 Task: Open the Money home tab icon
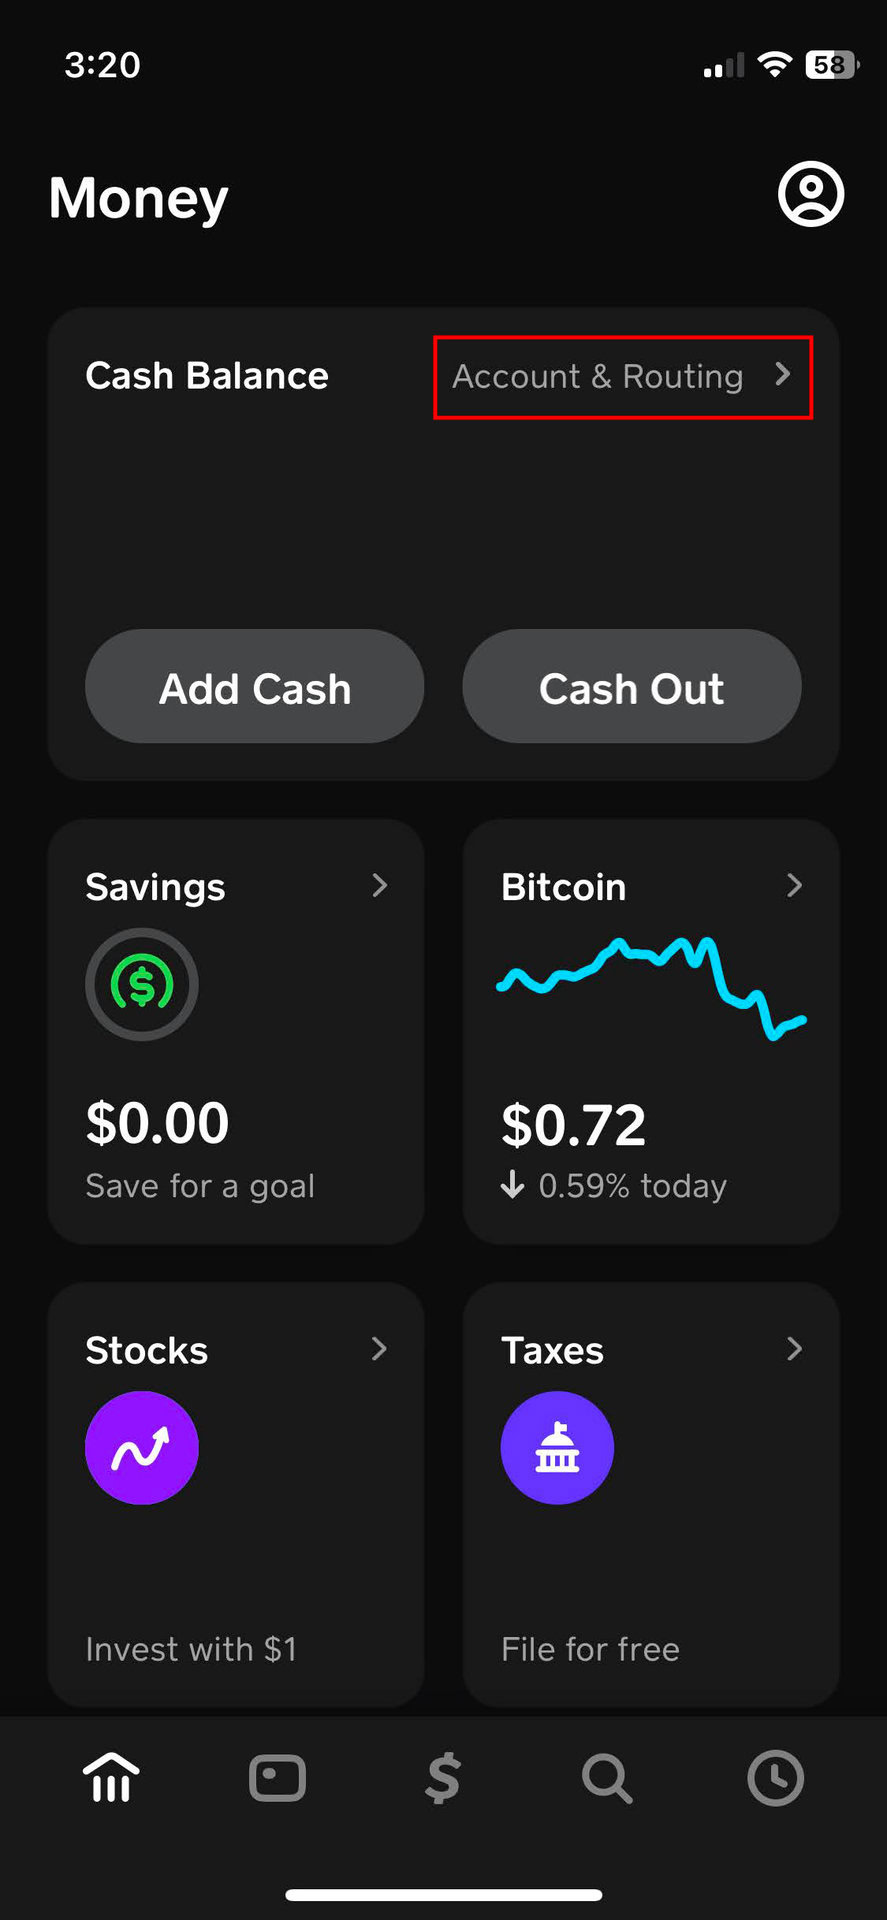(x=111, y=1778)
